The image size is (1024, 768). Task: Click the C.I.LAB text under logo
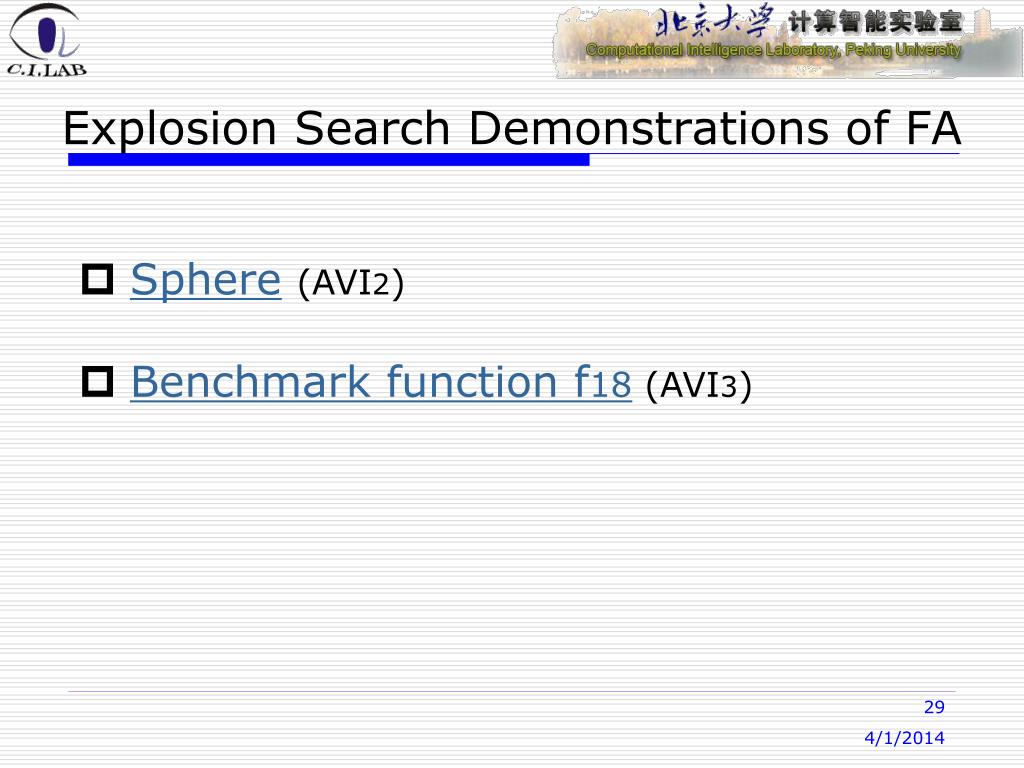[x=46, y=69]
